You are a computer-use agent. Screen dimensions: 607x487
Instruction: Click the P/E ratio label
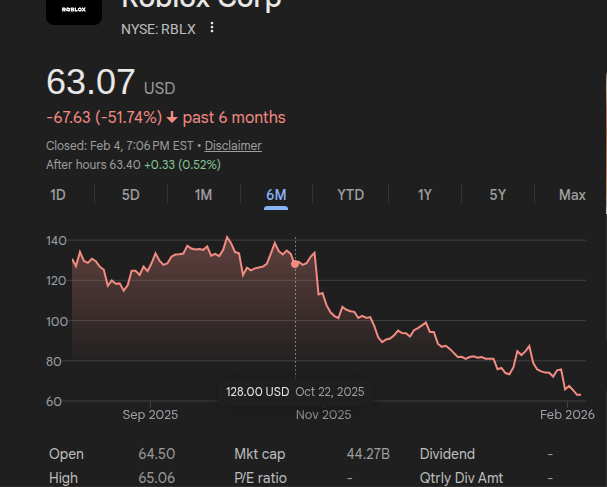(x=259, y=478)
